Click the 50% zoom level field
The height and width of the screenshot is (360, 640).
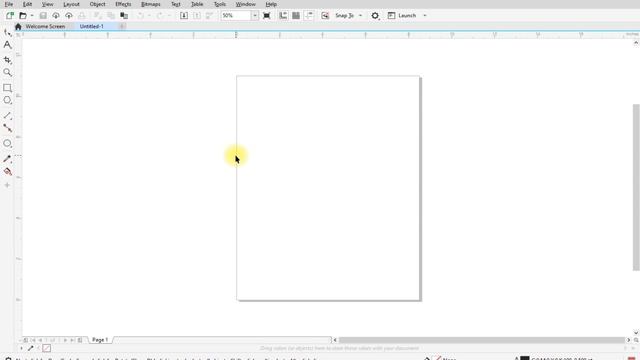236,16
